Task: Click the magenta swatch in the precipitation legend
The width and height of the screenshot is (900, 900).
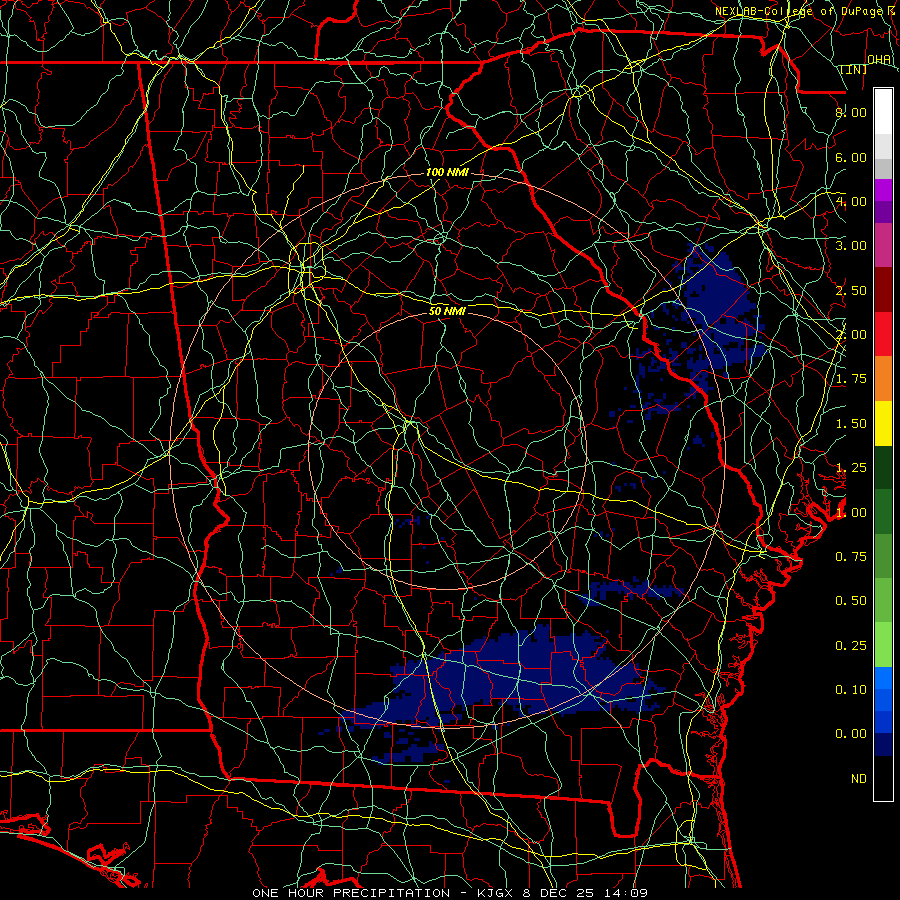Action: [x=883, y=190]
